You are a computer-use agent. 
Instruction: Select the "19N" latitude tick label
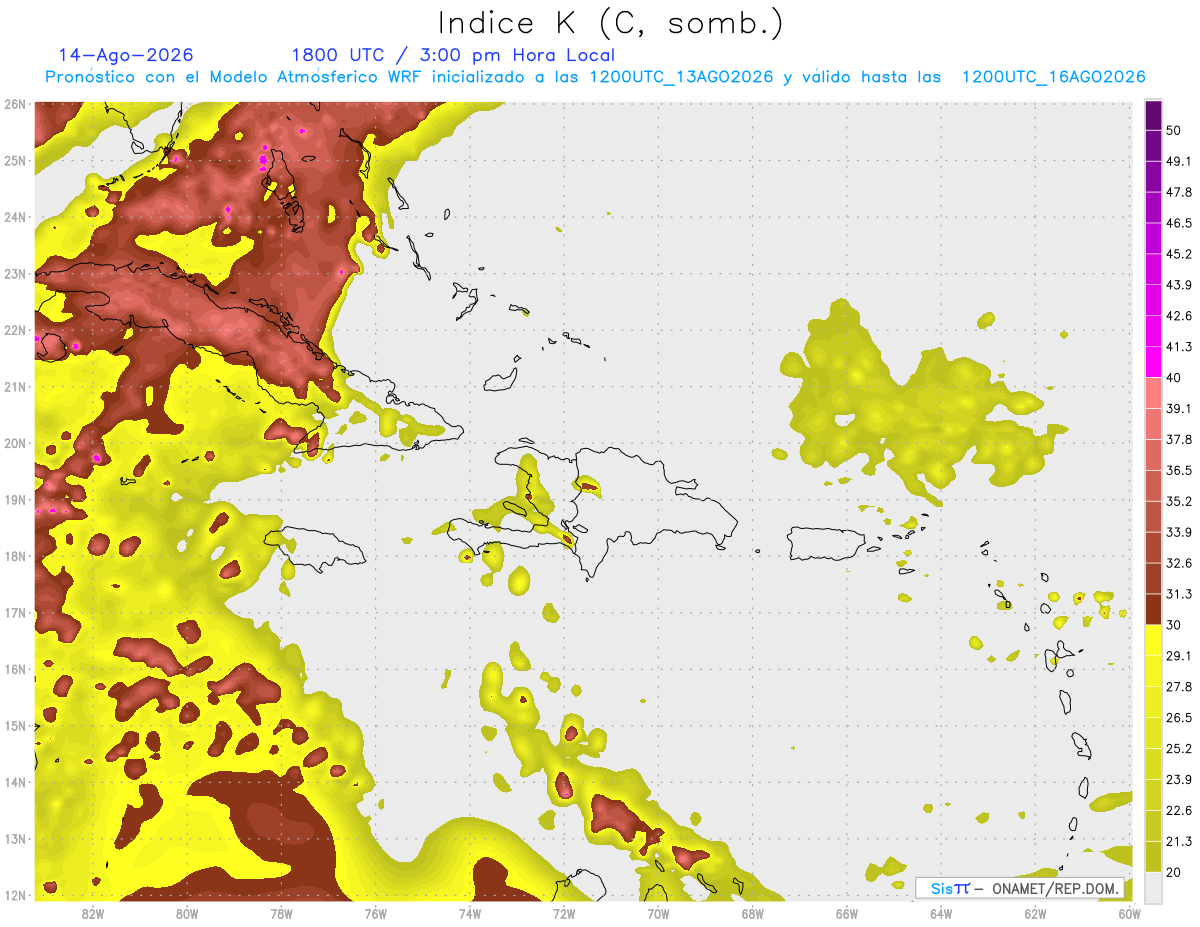click(x=15, y=500)
